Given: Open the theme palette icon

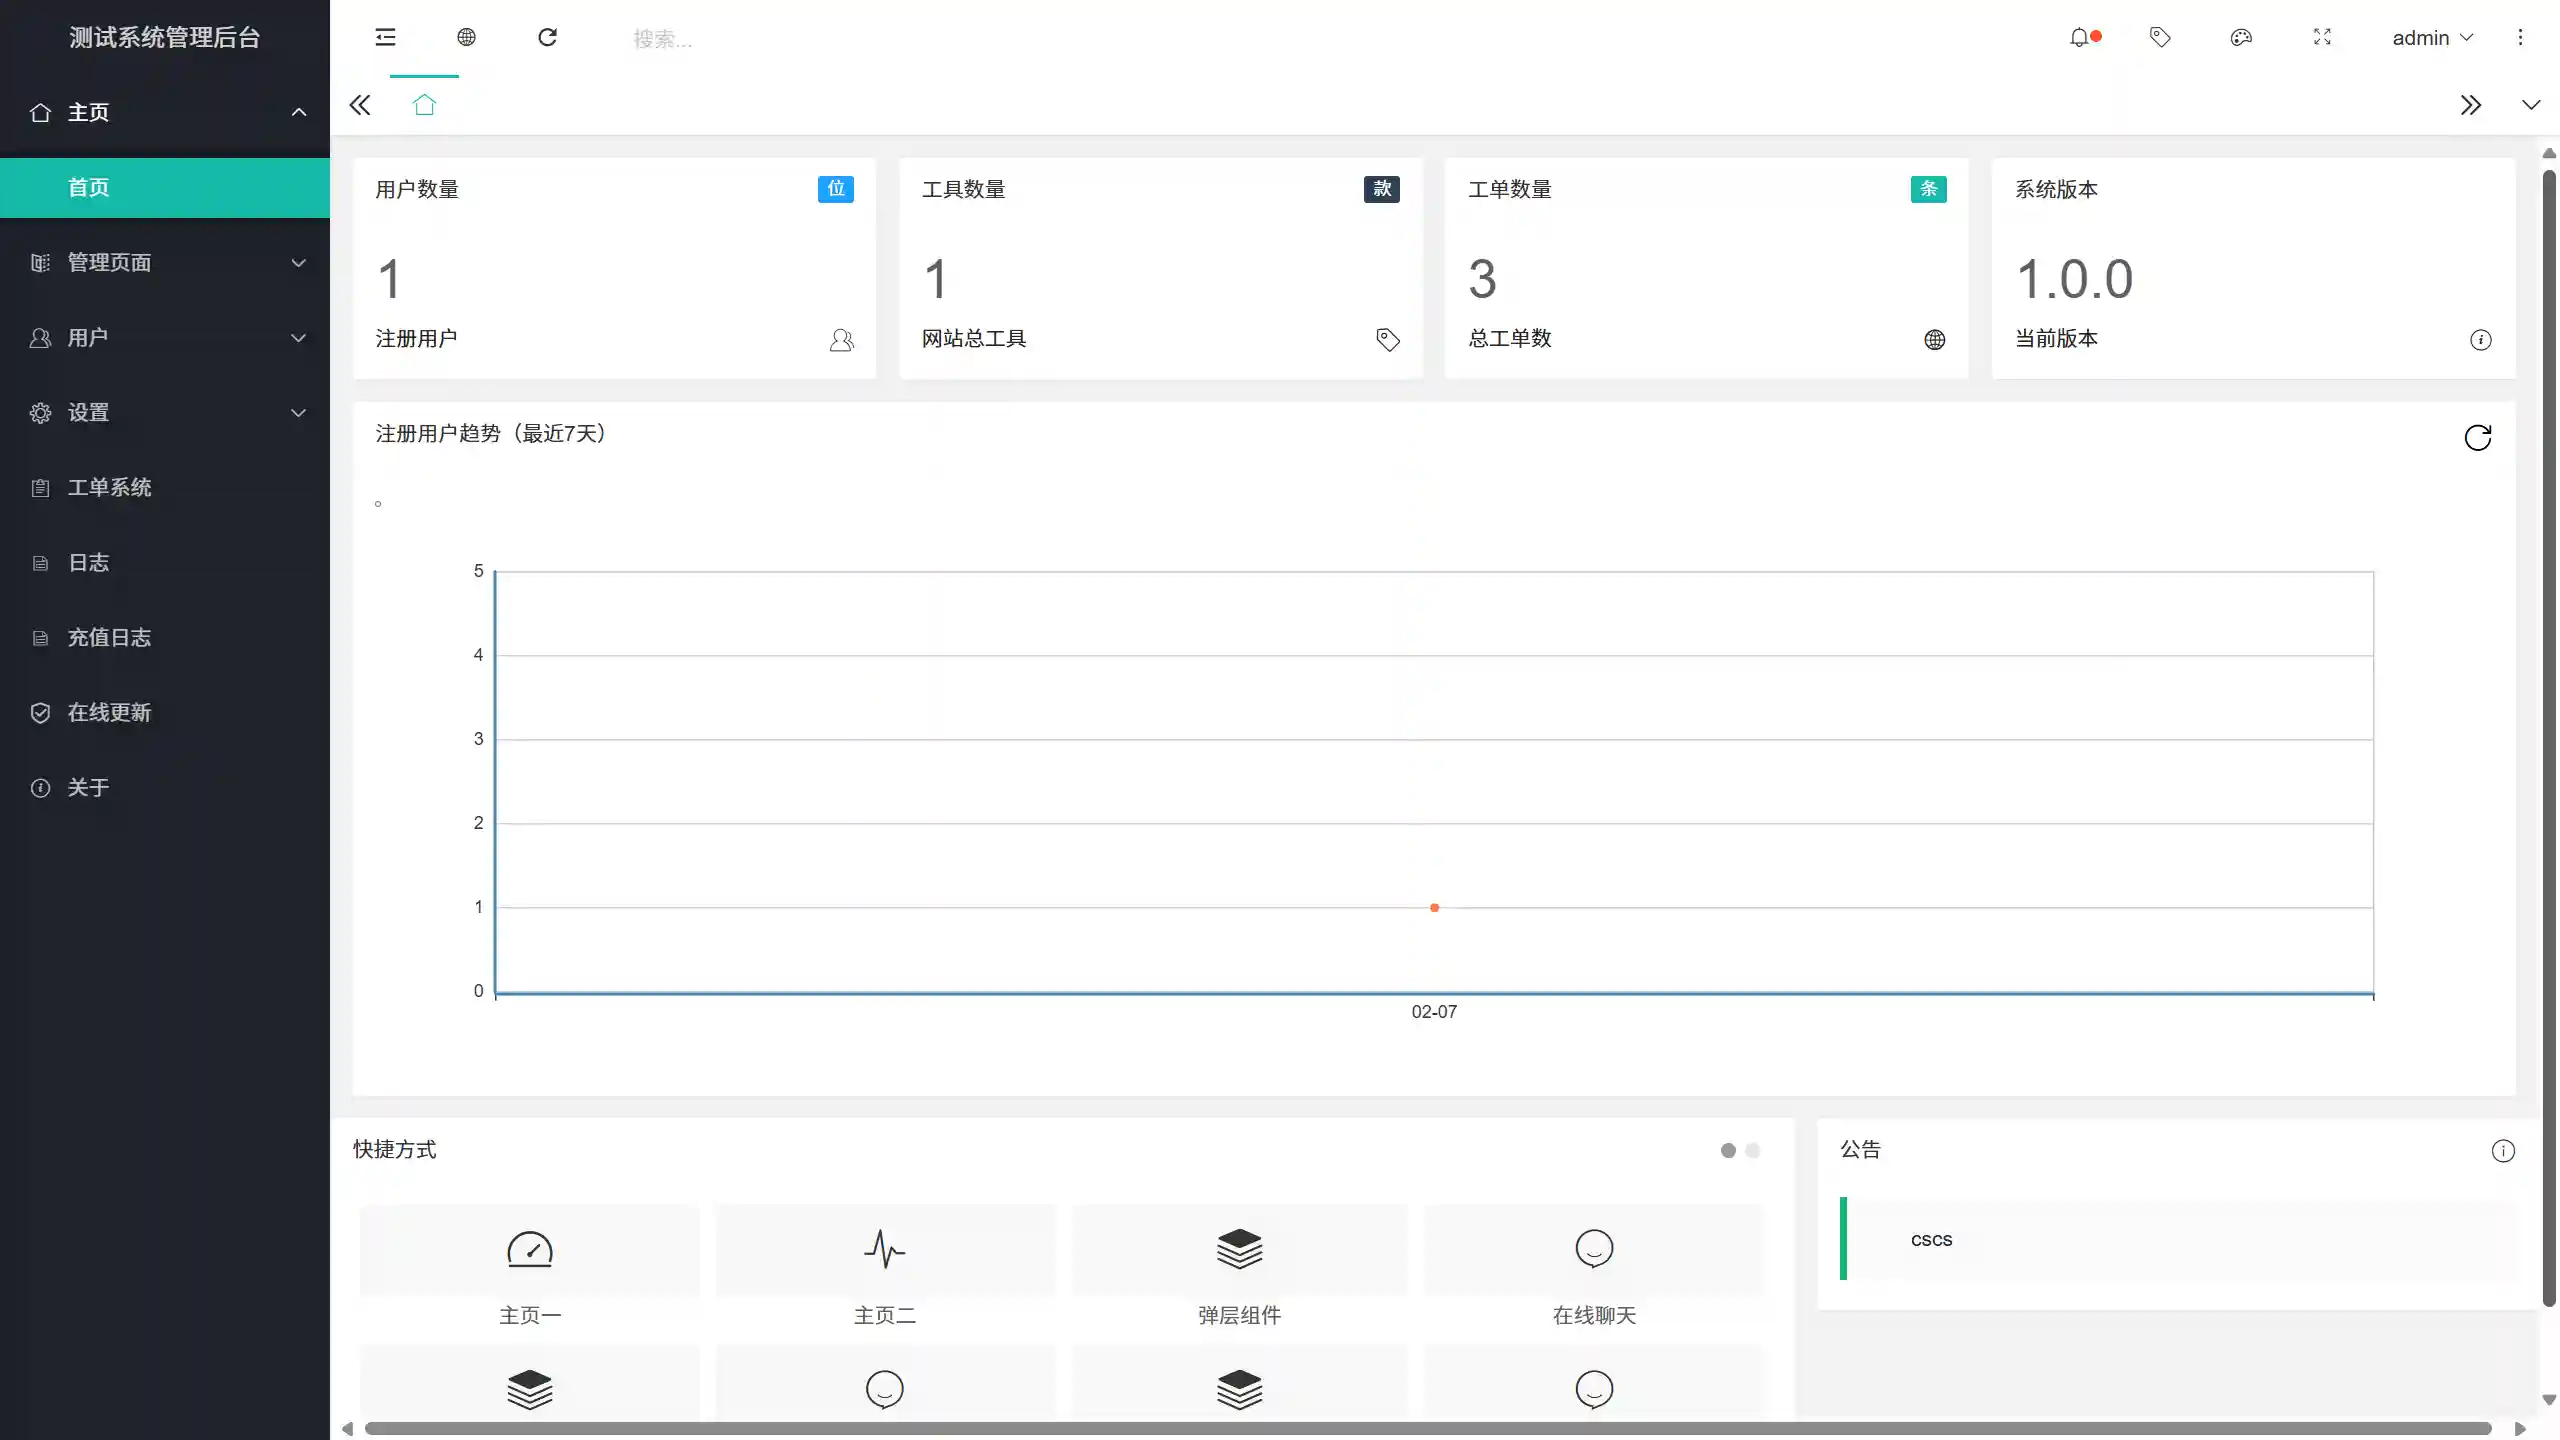Looking at the screenshot, I should (x=2241, y=38).
